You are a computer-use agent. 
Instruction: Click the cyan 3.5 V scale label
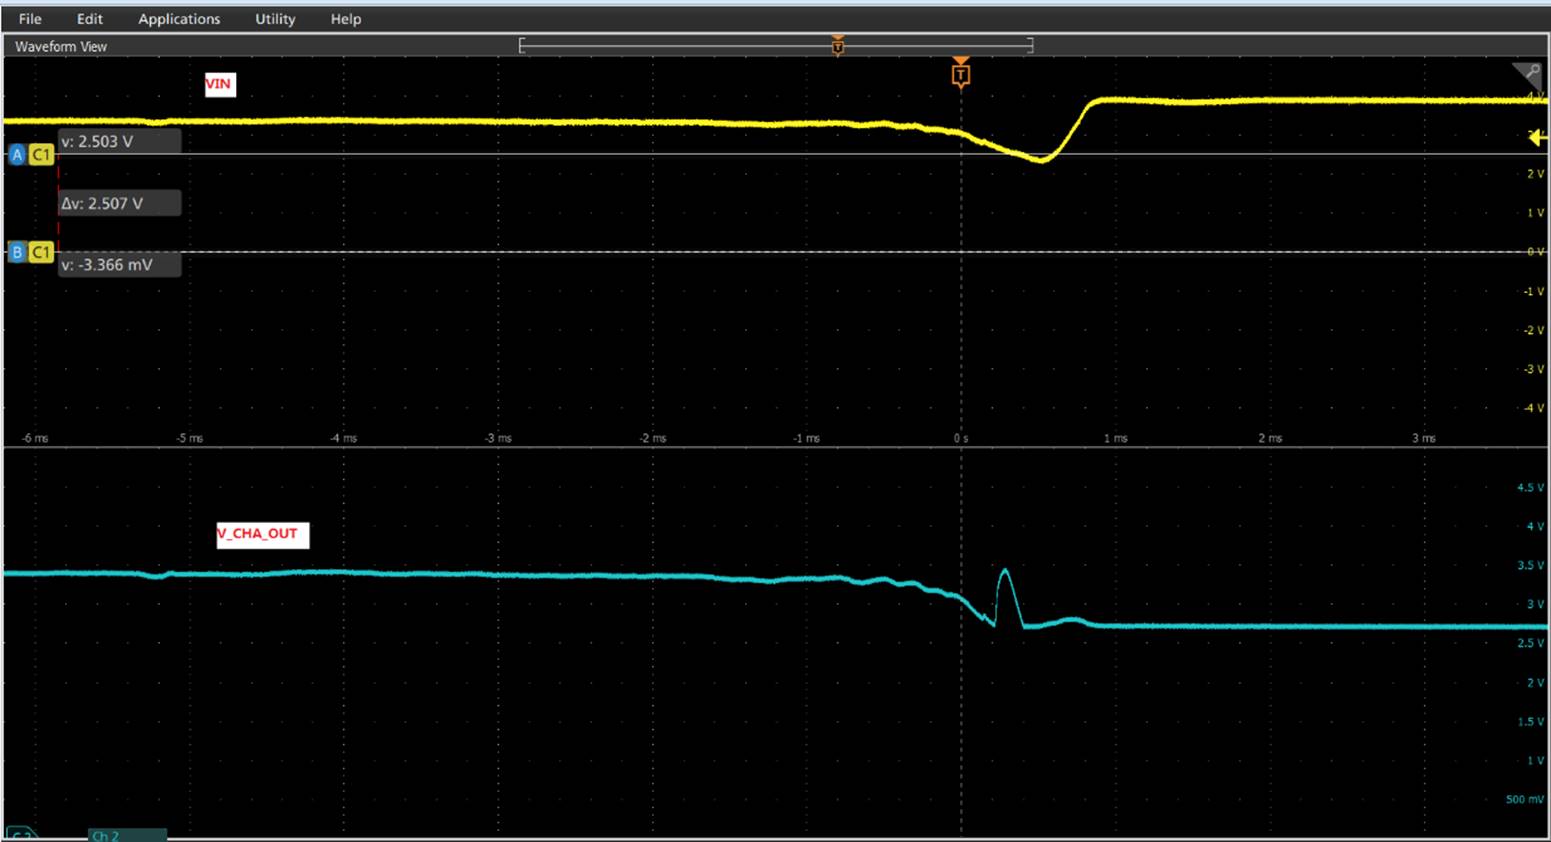(1531, 566)
